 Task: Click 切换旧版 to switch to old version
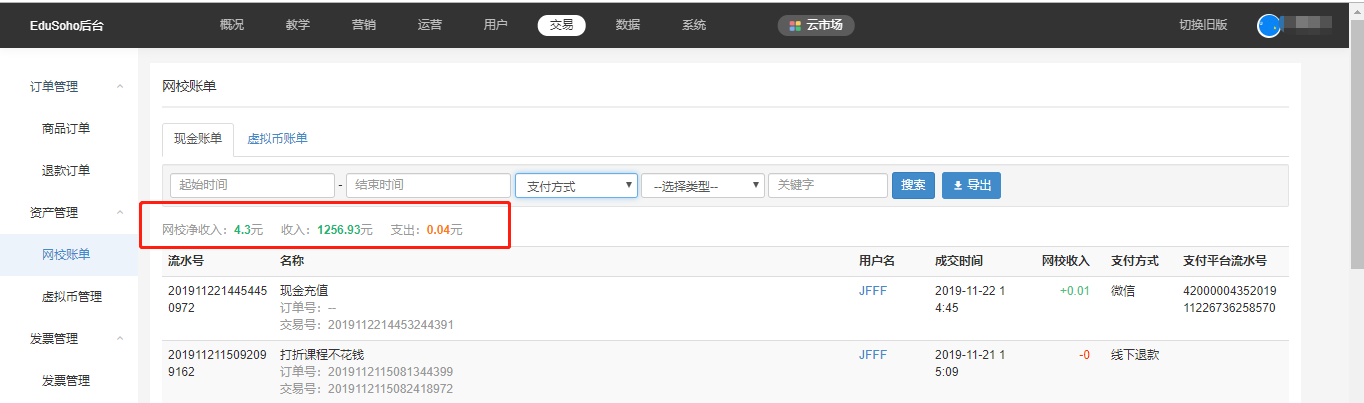point(1202,26)
